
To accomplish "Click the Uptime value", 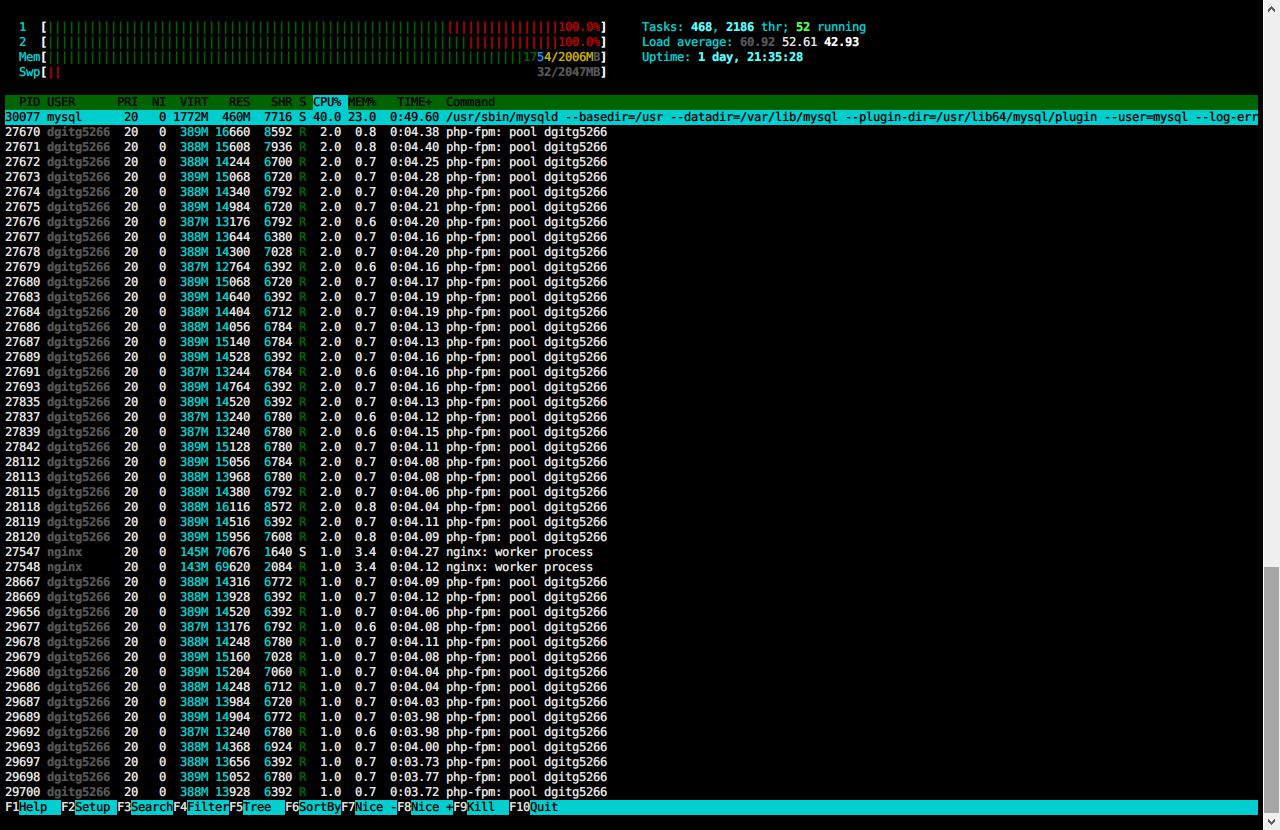I will [750, 57].
